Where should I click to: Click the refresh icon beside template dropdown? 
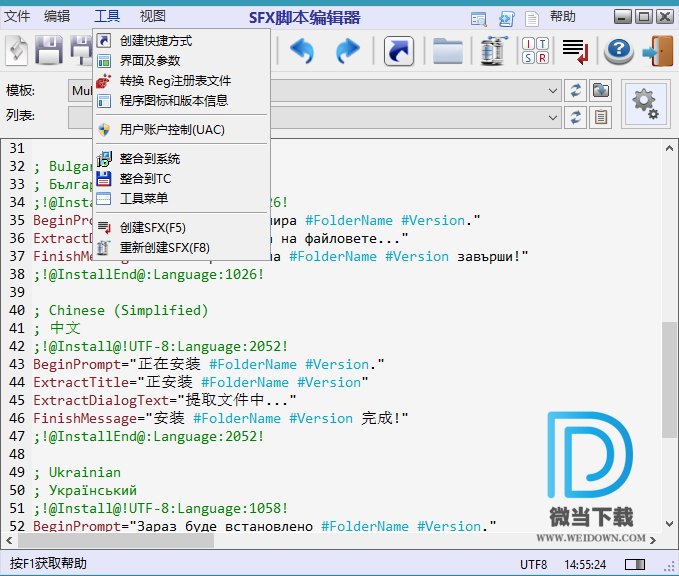point(575,91)
